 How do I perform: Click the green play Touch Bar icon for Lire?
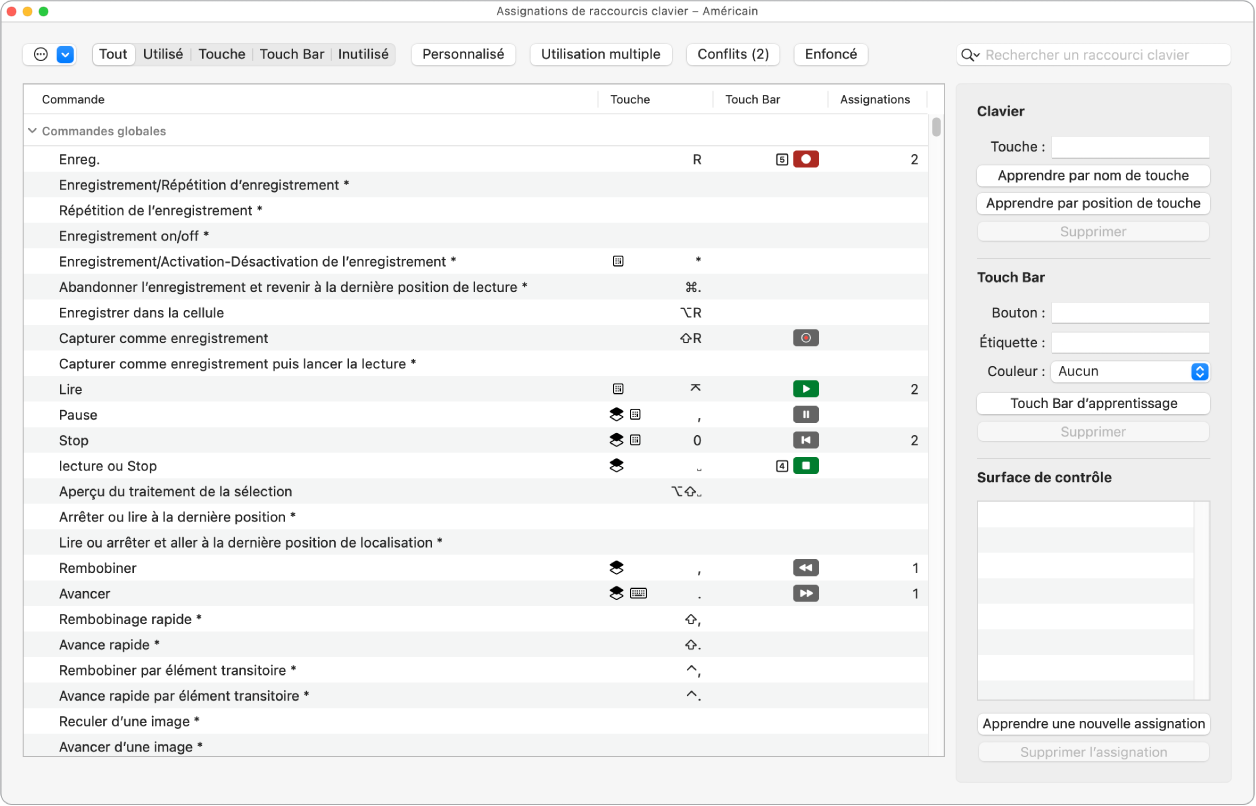click(x=806, y=388)
